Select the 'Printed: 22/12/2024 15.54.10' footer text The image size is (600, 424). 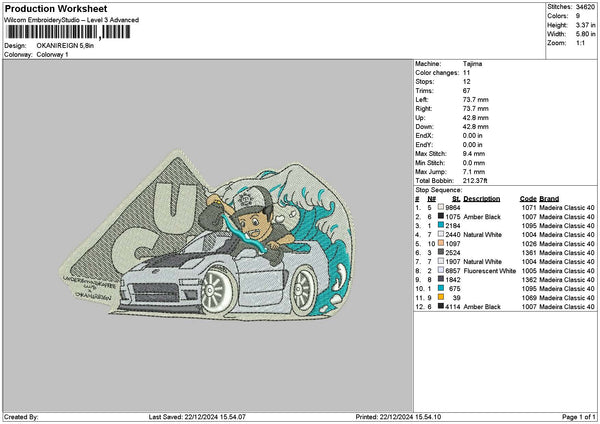tap(398, 417)
